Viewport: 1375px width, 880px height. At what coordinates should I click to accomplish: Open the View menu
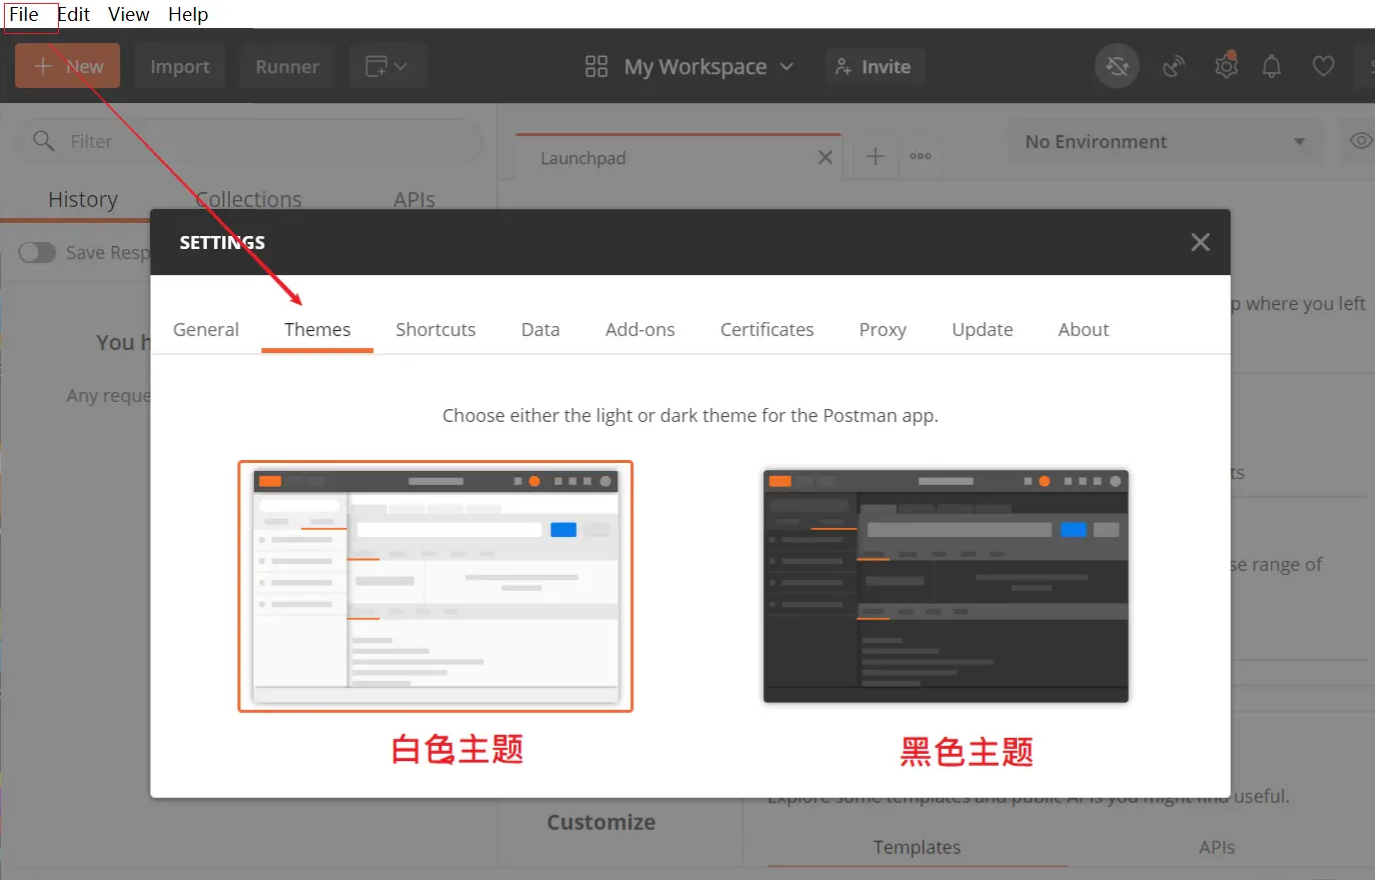click(128, 14)
